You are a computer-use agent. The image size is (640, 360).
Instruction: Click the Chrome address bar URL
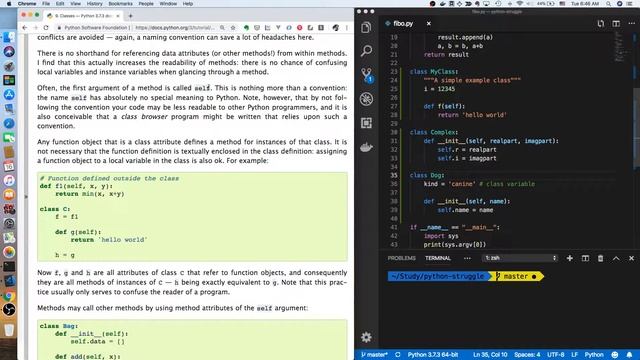coord(174,28)
